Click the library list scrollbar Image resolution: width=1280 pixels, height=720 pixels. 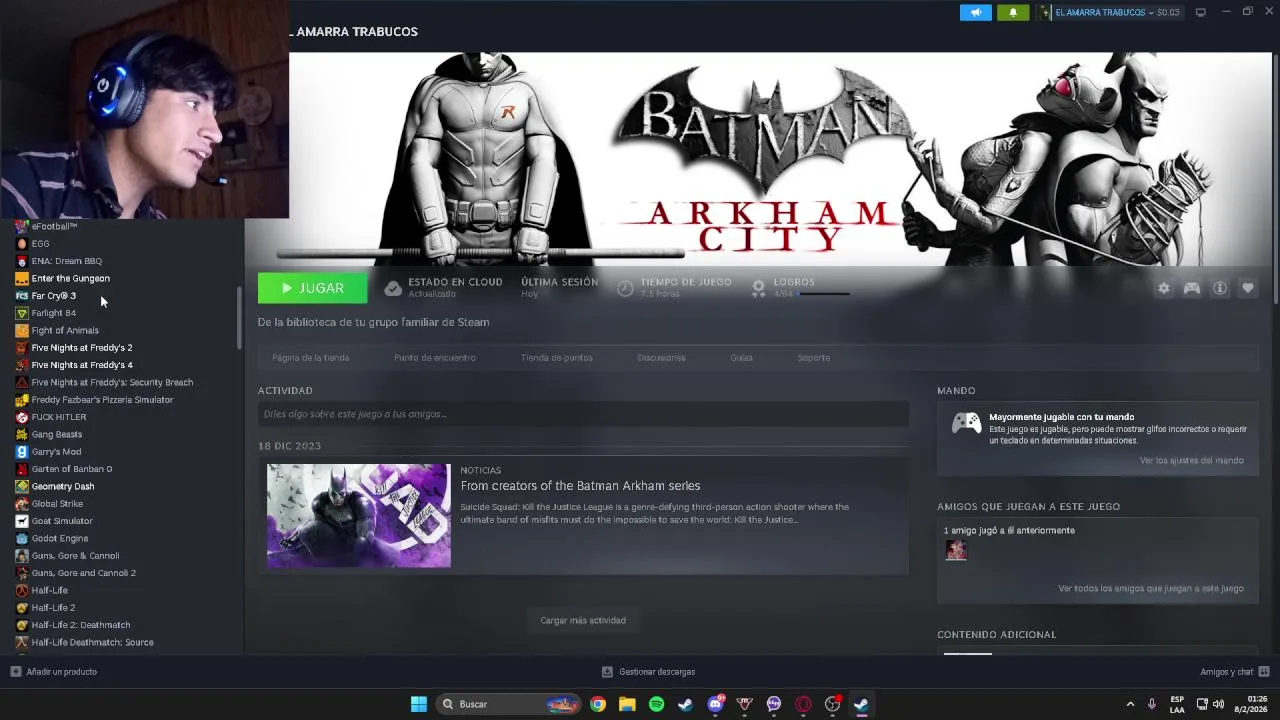239,318
